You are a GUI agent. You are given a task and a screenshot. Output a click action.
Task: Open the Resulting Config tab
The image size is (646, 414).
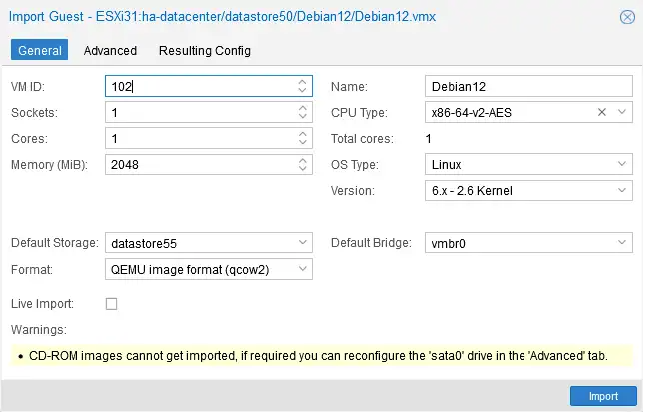(206, 51)
